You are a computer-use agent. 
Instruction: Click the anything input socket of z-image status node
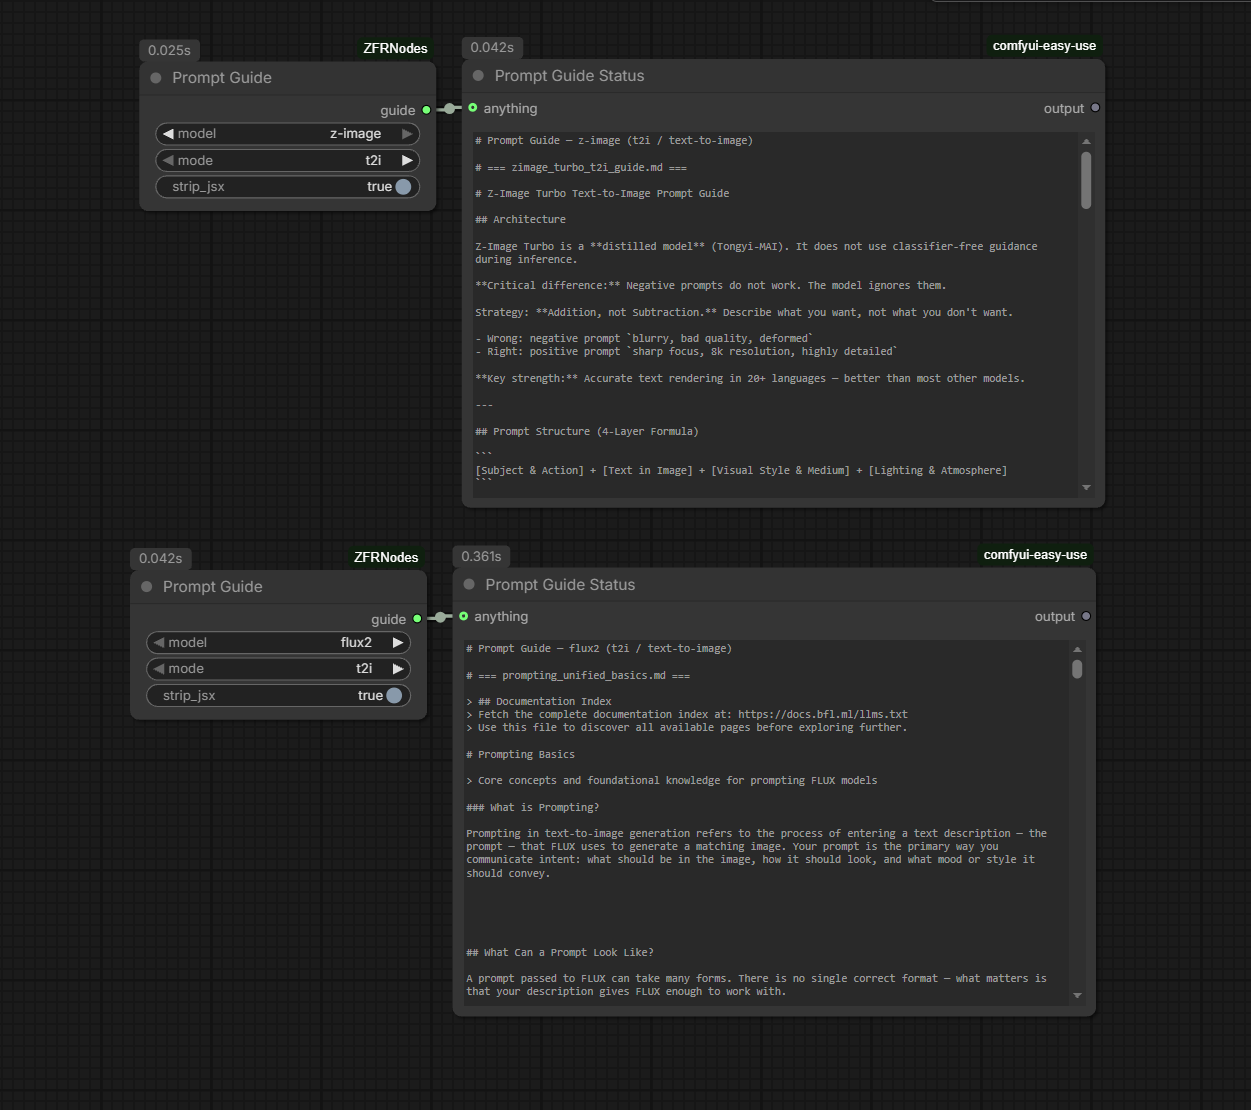tap(473, 108)
